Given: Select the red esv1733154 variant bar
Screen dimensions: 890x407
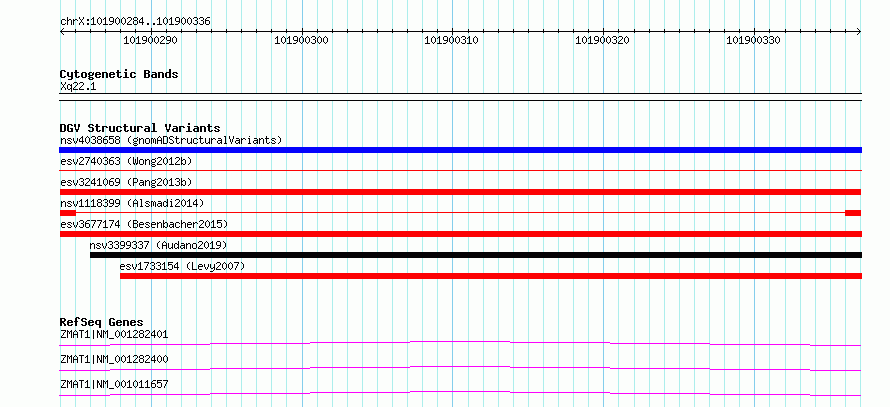Looking at the screenshot, I should [x=491, y=276].
